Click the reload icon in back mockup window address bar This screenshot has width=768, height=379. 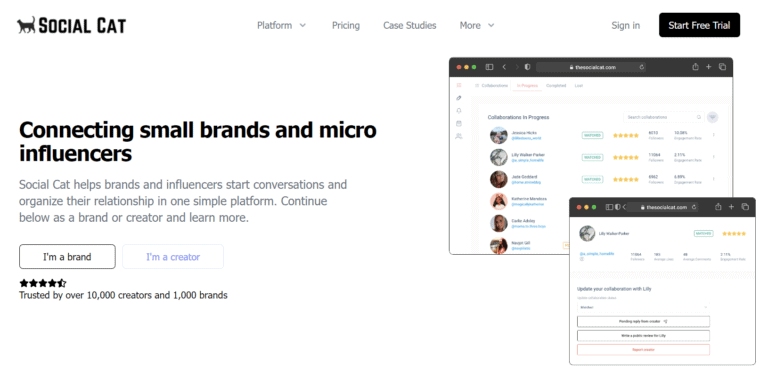pyautogui.click(x=642, y=67)
